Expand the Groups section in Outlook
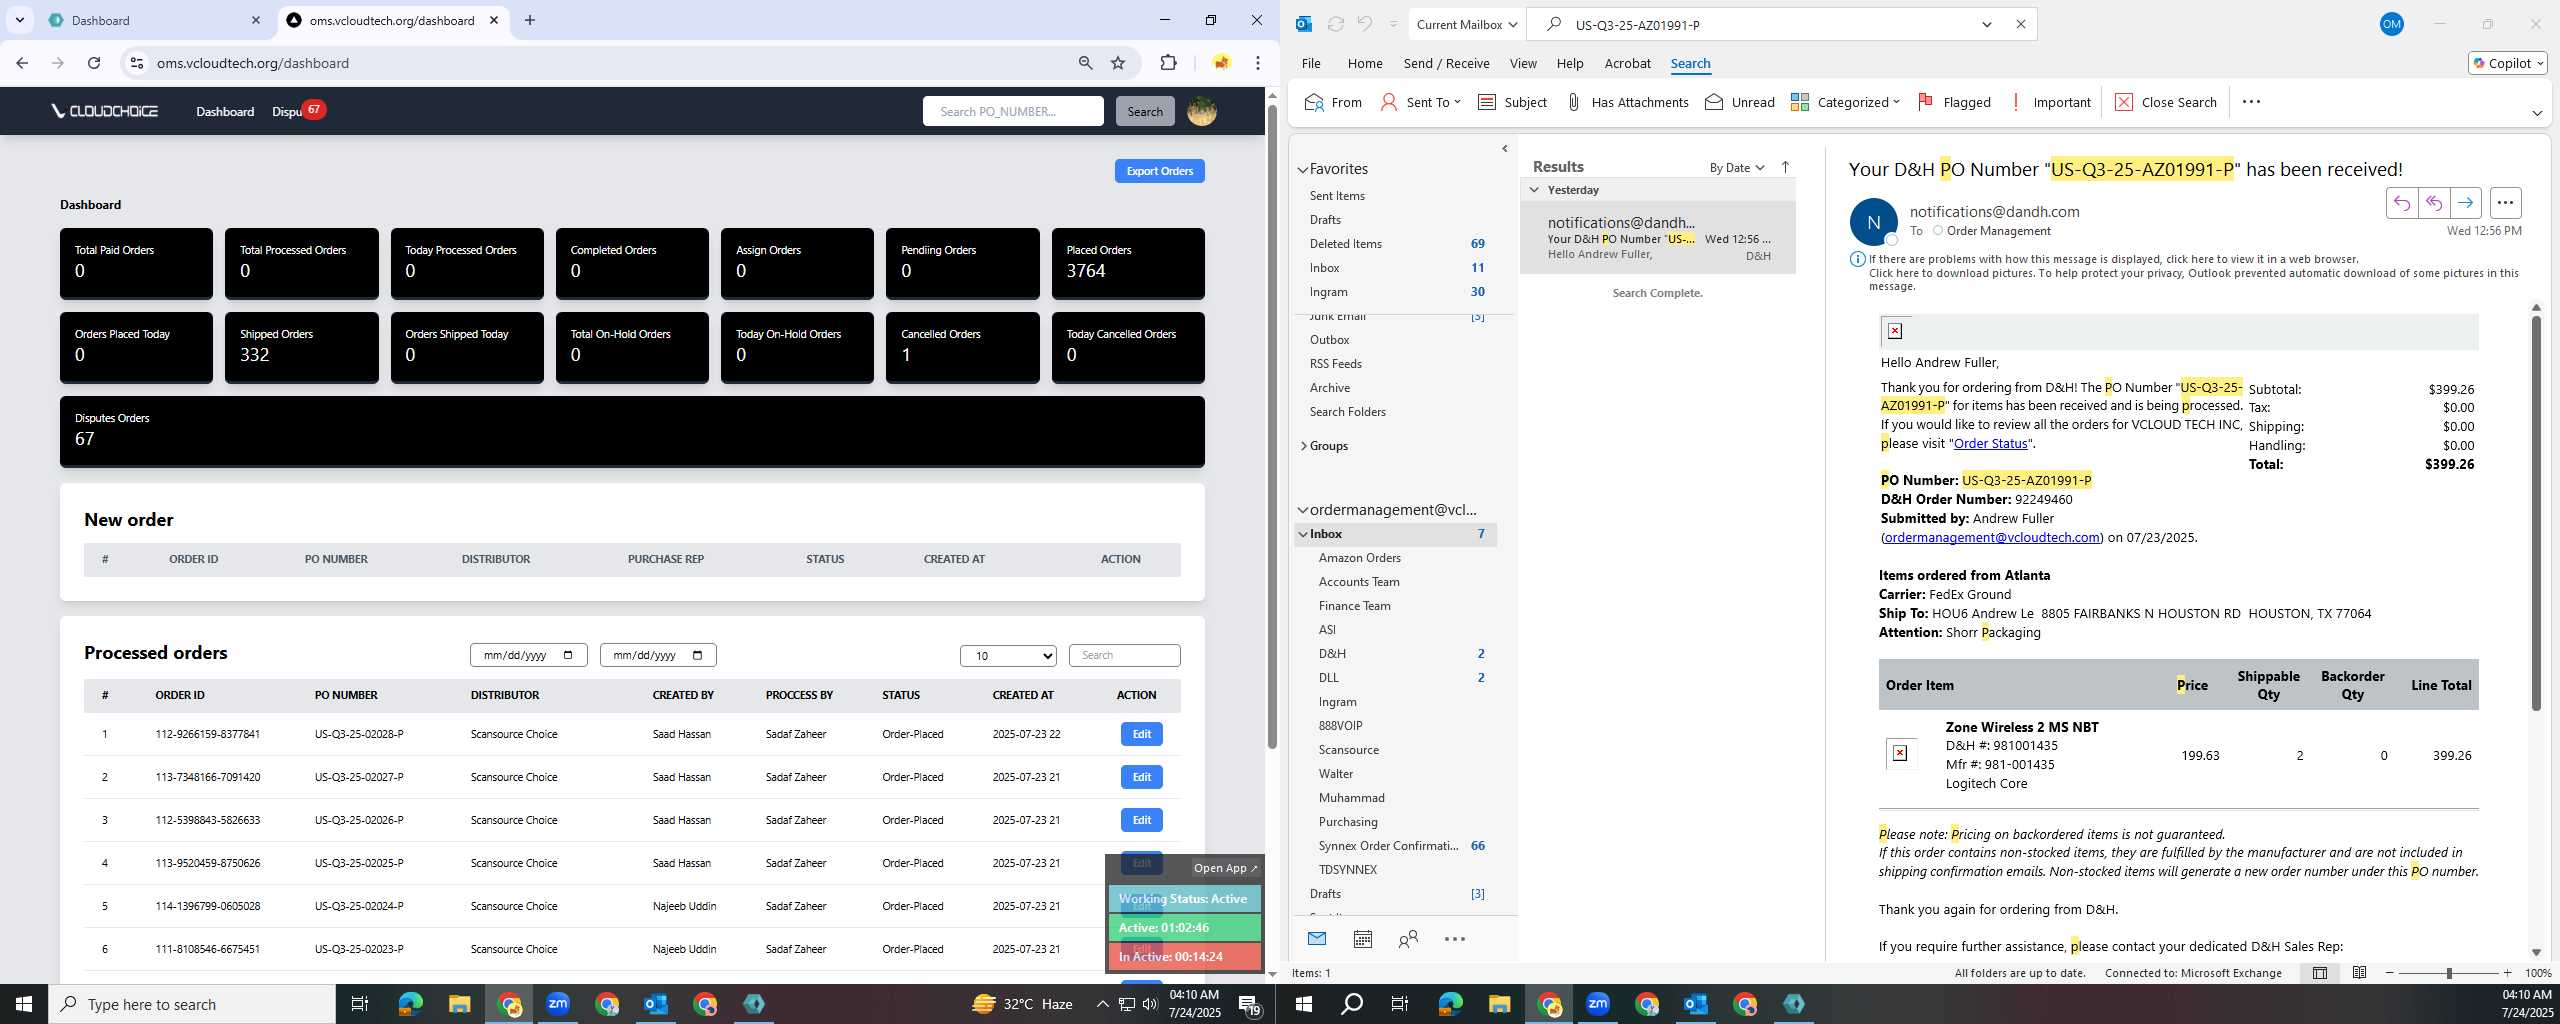2560x1024 pixels. point(1303,446)
